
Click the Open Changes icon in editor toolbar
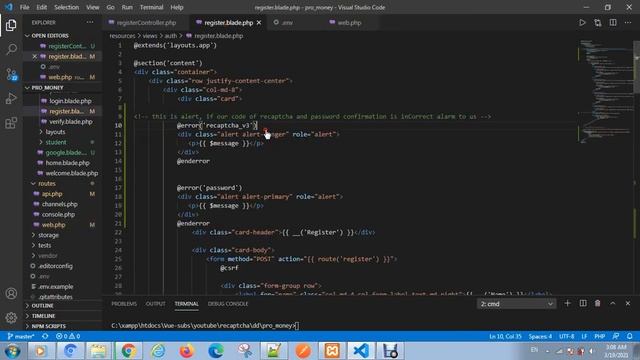pyautogui.click(x=598, y=23)
